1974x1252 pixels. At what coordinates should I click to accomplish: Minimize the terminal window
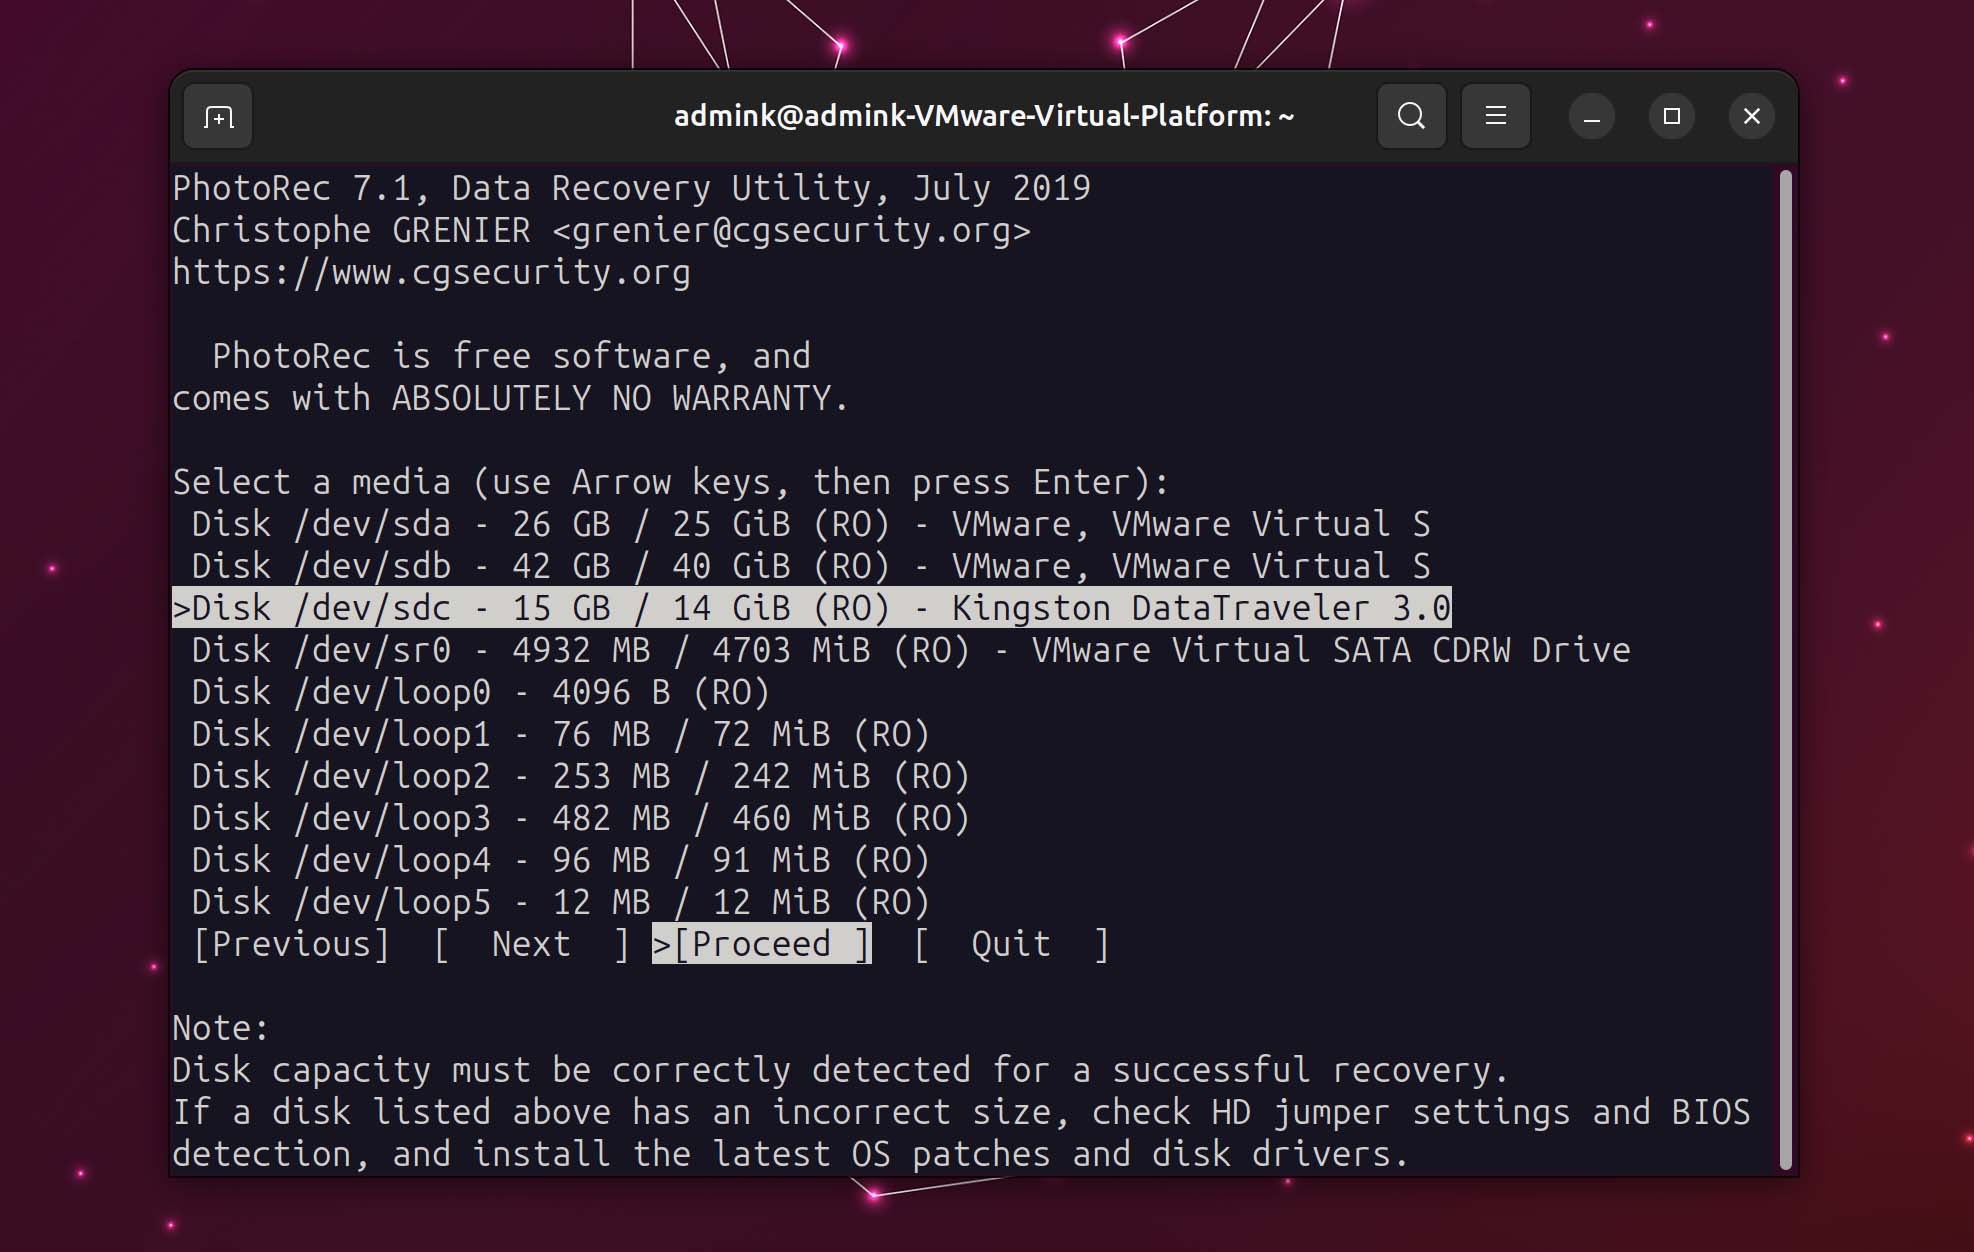point(1591,117)
